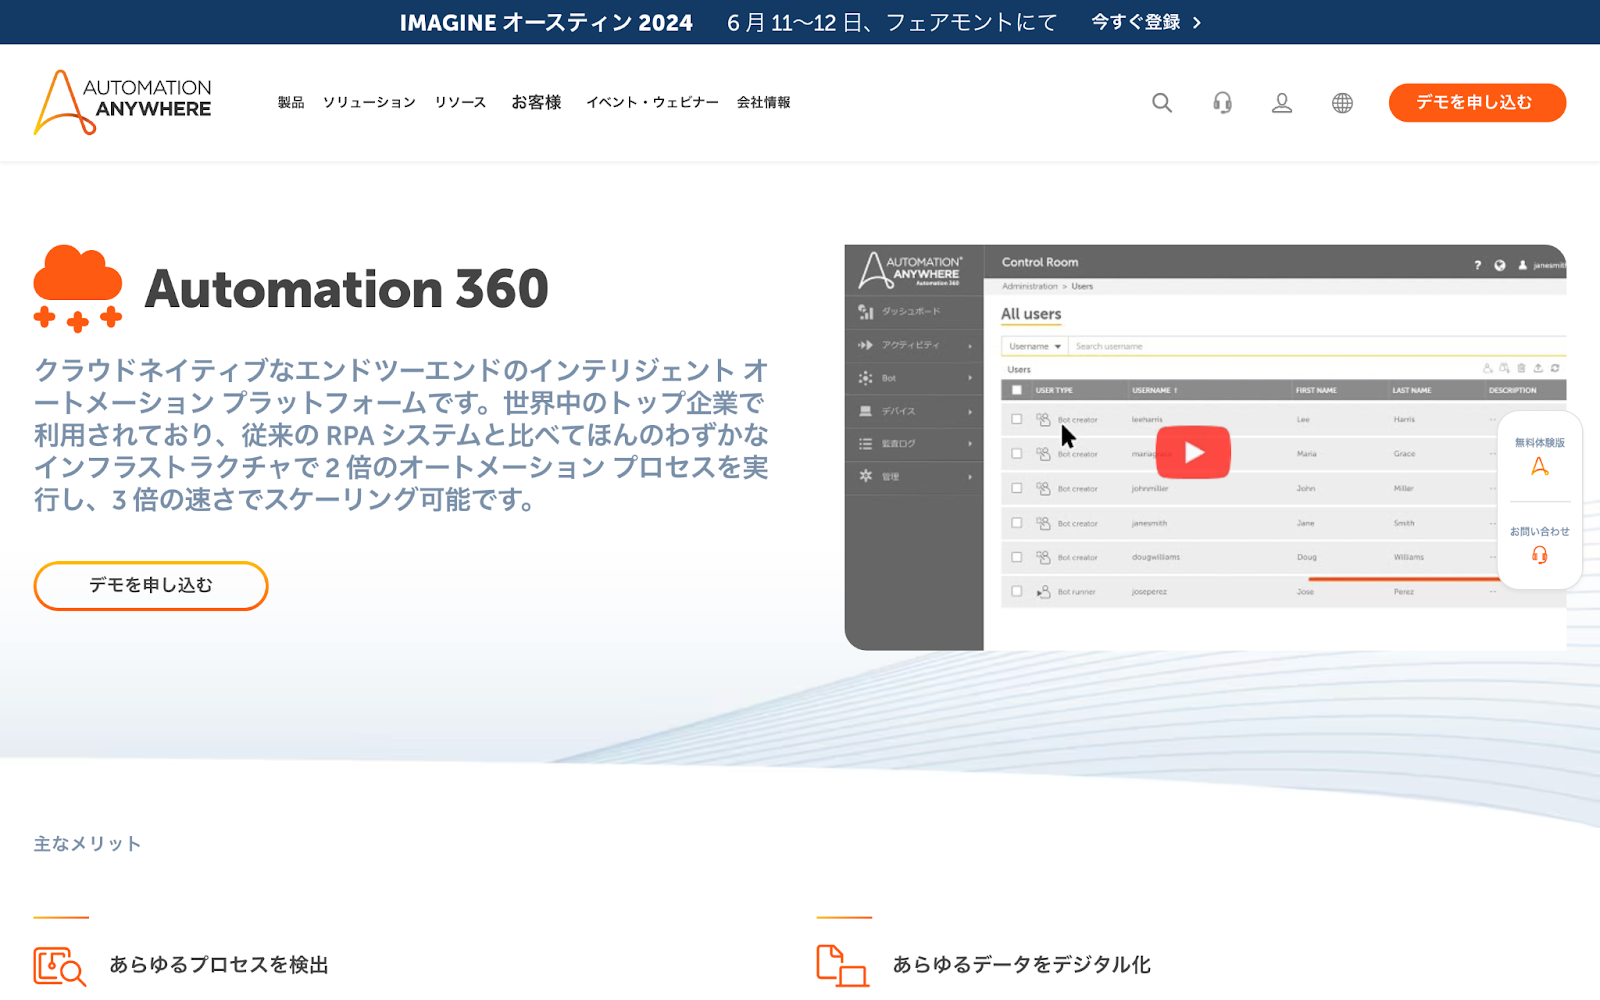Screen dimensions: 1600x1000
Task: Check the mariagrace row checkbox
Action: 1016,454
